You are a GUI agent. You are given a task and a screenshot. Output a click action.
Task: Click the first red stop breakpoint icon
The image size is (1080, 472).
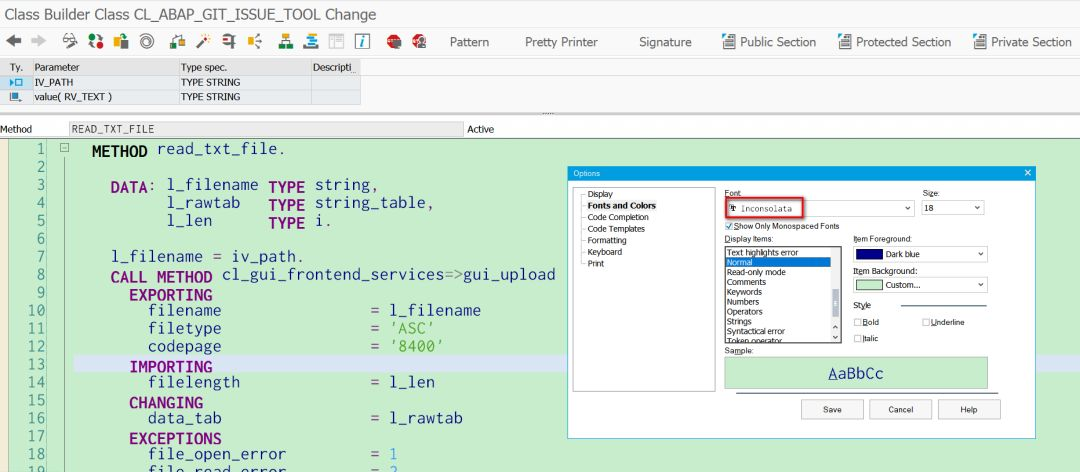coord(393,41)
